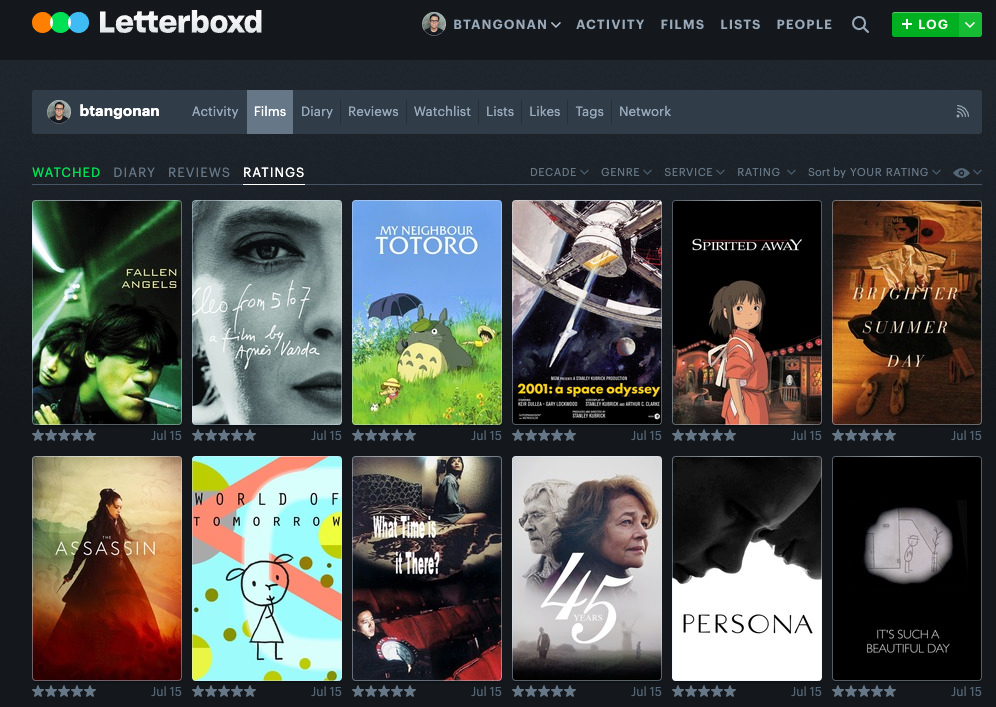Image resolution: width=996 pixels, height=707 pixels.
Task: Open the What Time Is It There? poster
Action: [427, 569]
